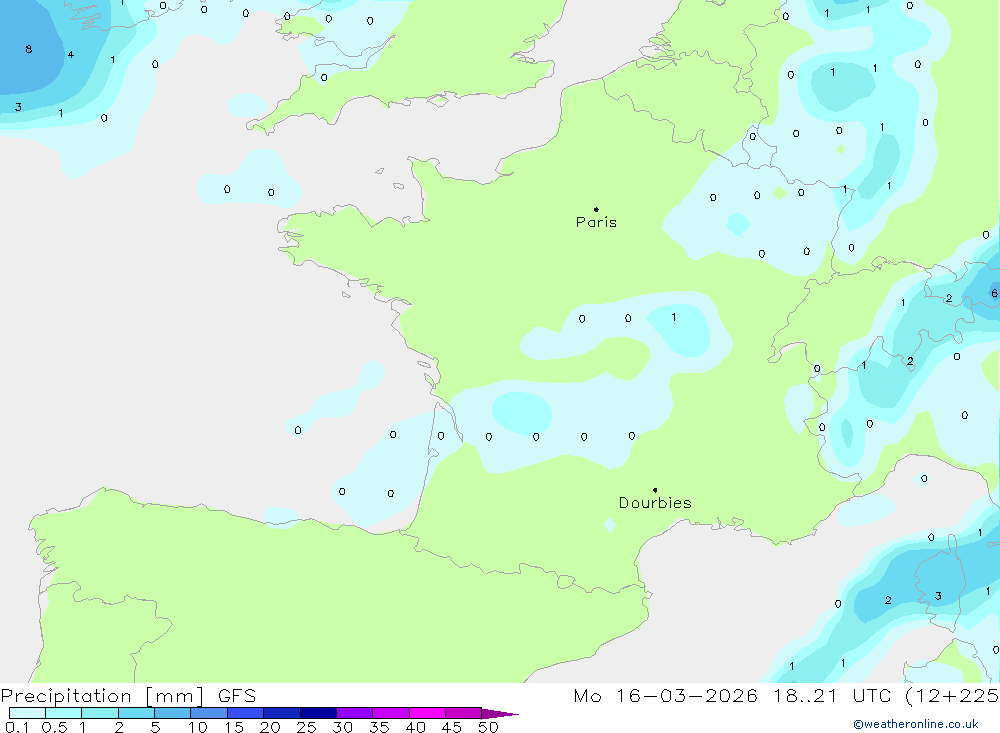Pick the legend swatch between 10 and 15
Image resolution: width=1000 pixels, height=733 pixels.
click(209, 713)
